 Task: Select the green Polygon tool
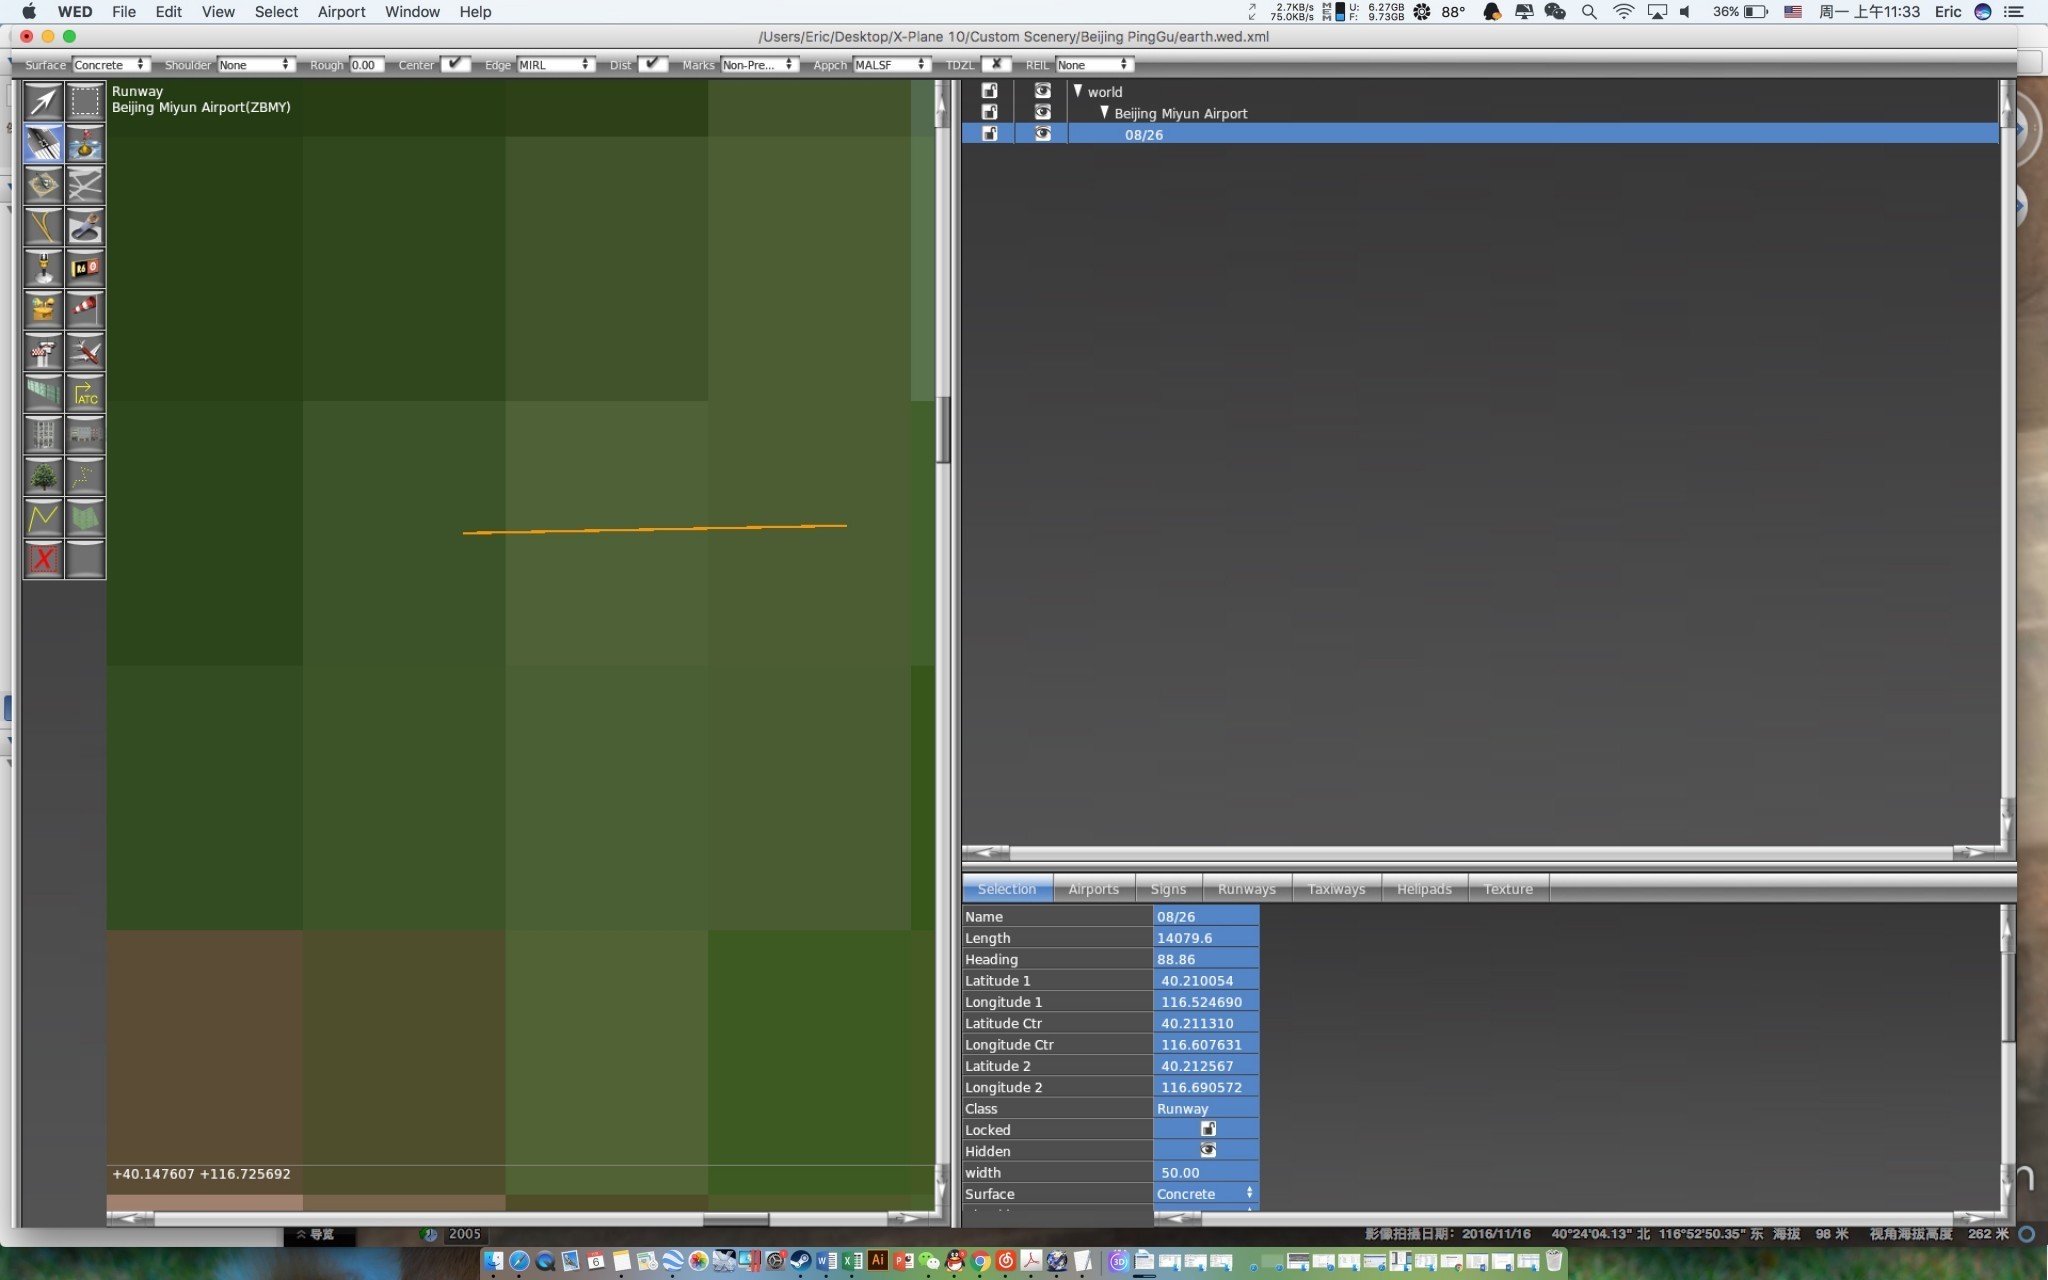tap(85, 518)
